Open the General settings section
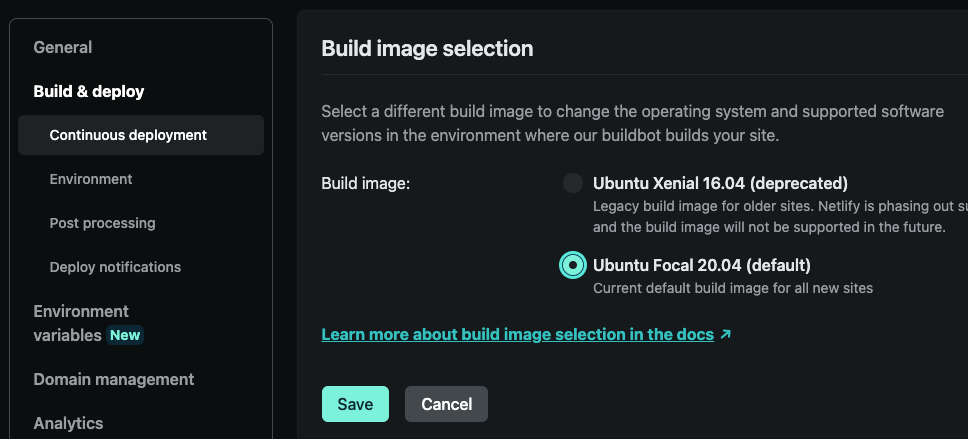 [x=62, y=48]
